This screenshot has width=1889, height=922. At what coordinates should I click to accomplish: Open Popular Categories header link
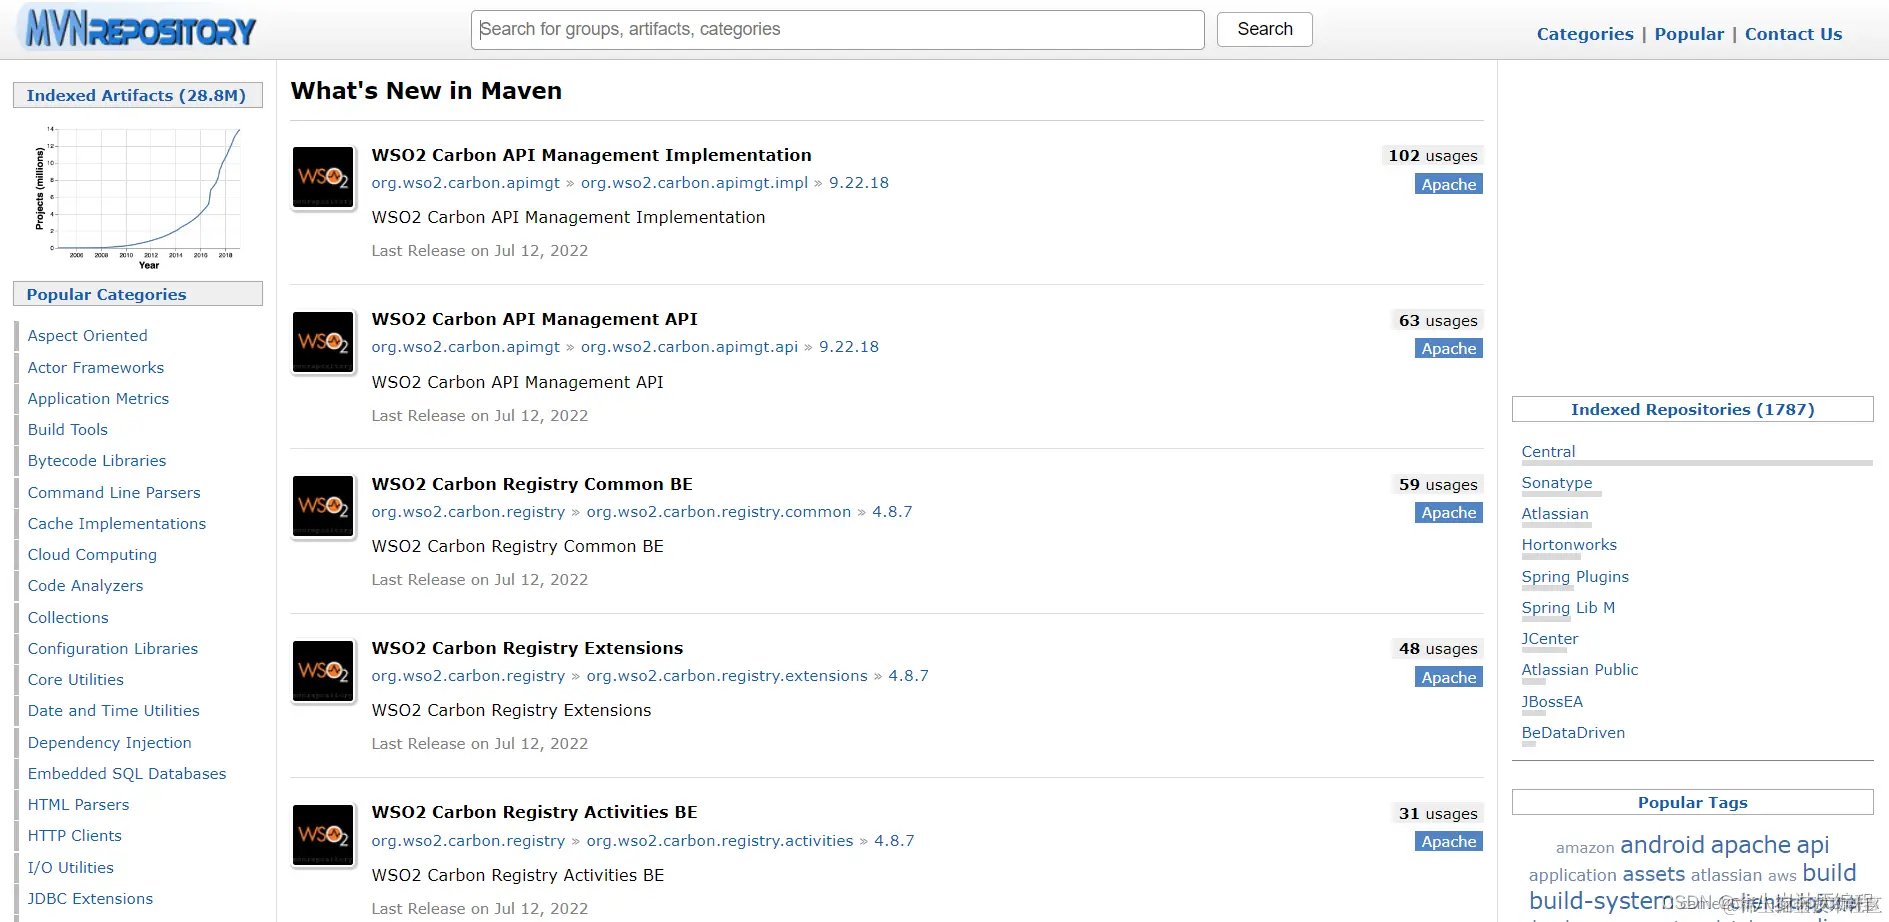(x=106, y=294)
